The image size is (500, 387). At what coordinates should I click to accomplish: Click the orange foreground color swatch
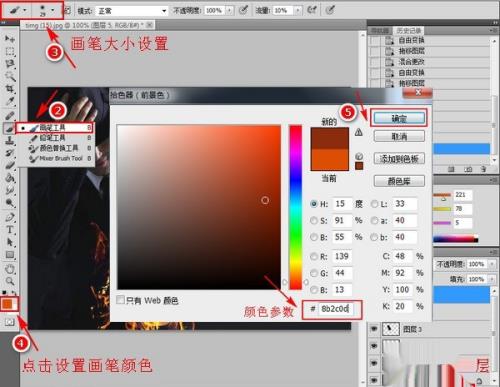coord(7,303)
